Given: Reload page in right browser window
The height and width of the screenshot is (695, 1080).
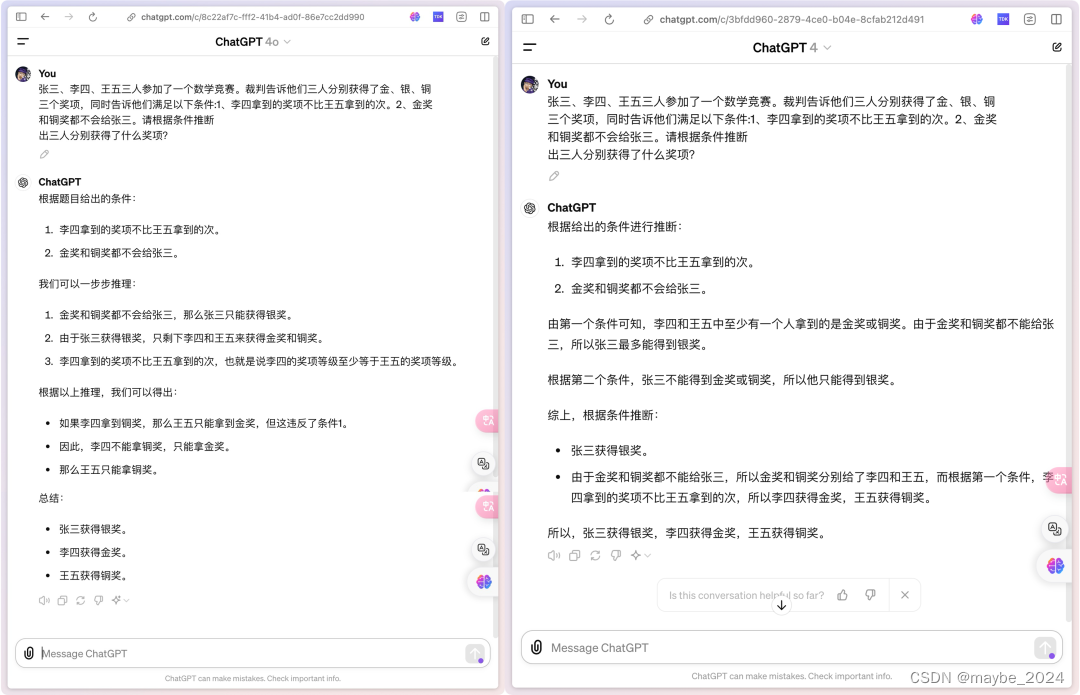Looking at the screenshot, I should 609,19.
